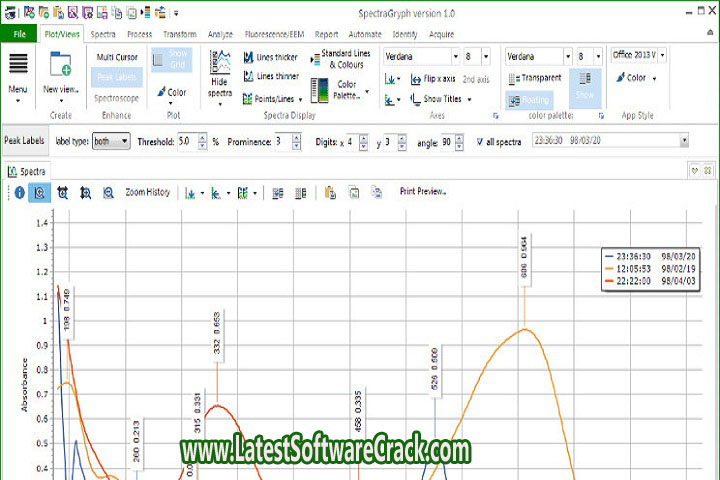Open the label type dropdown

point(111,142)
